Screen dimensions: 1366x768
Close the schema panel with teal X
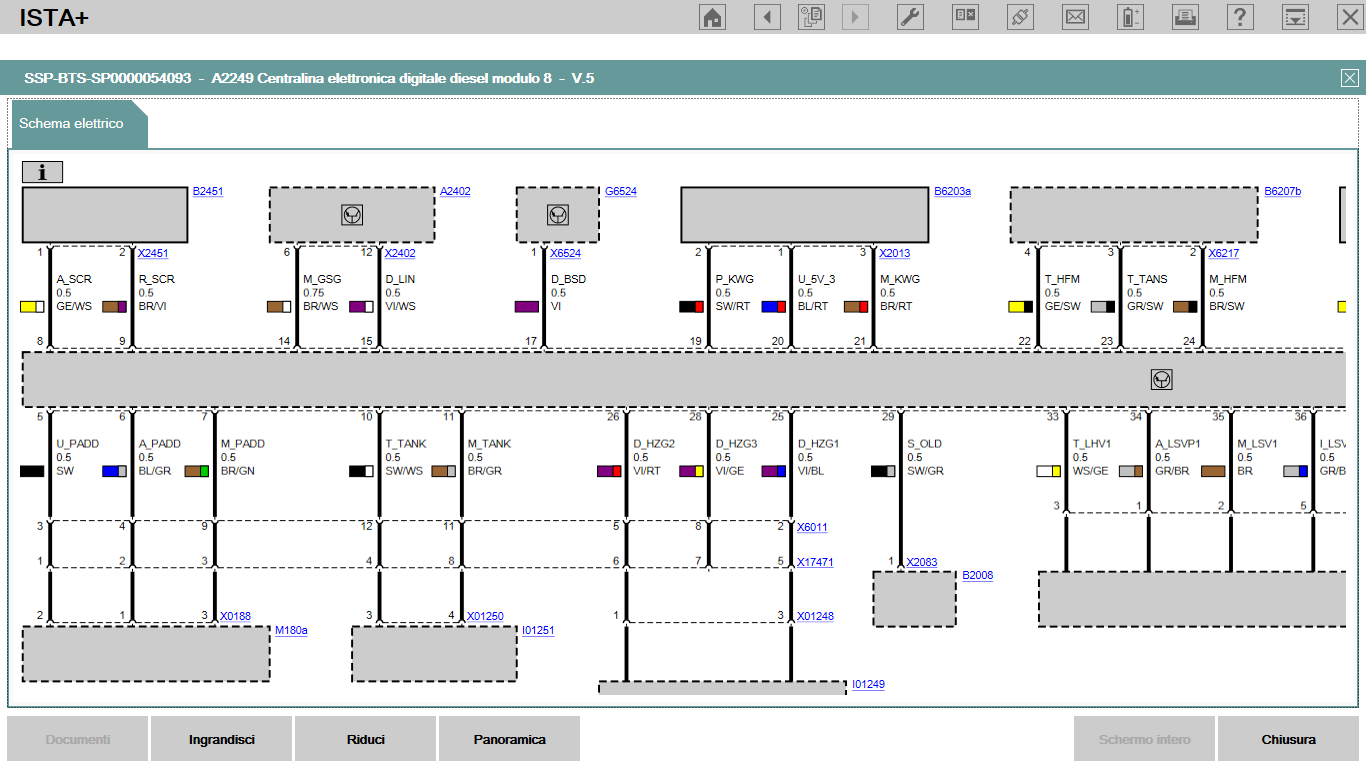point(1349,78)
